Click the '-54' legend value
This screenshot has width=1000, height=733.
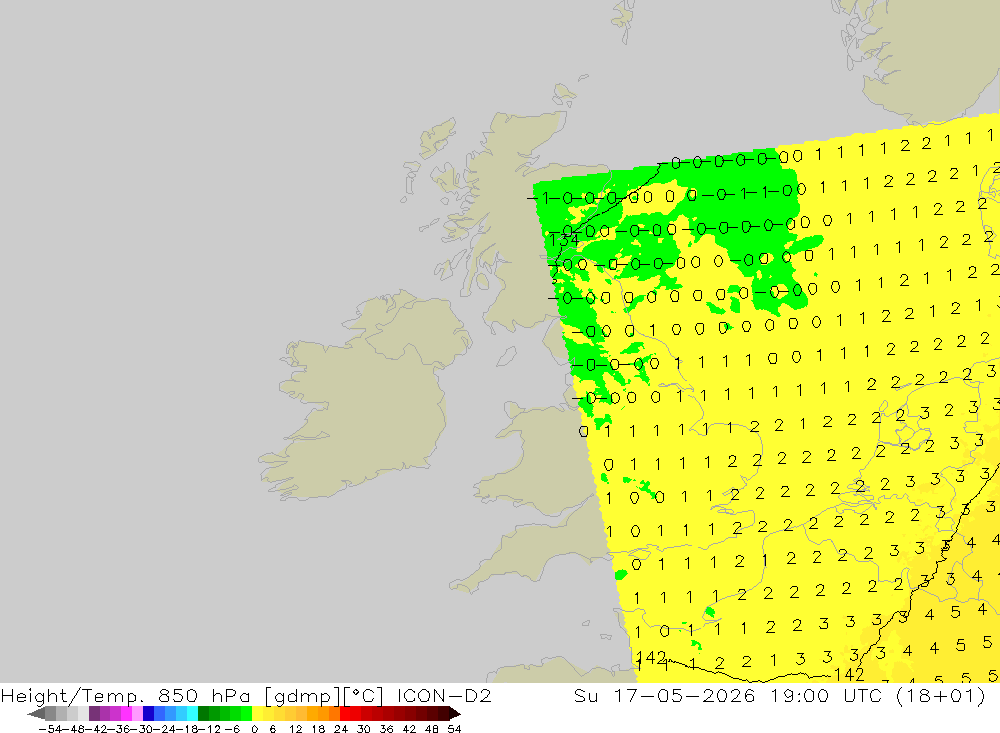point(50,729)
